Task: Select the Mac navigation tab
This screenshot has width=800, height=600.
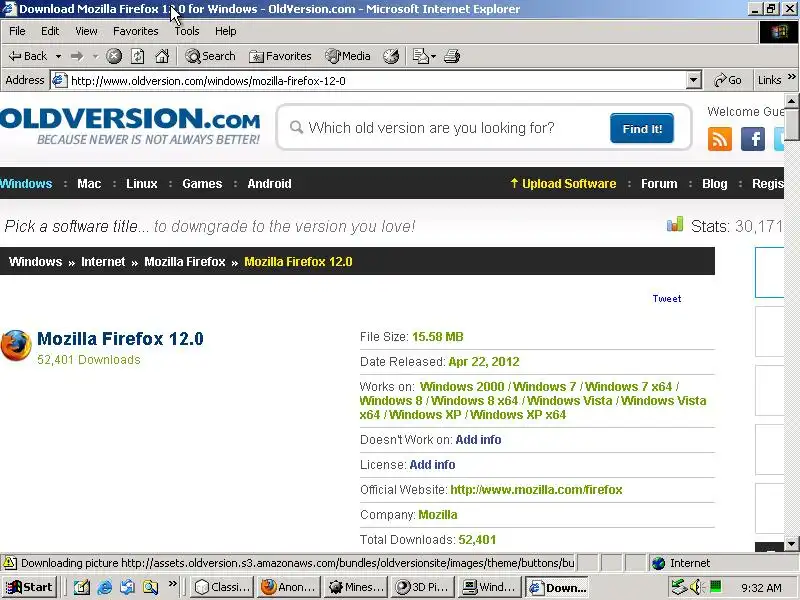Action: 89,184
